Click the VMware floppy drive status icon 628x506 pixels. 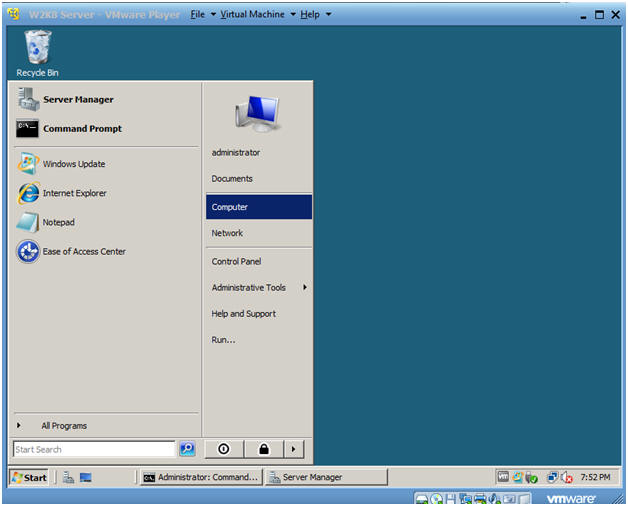pos(451,499)
